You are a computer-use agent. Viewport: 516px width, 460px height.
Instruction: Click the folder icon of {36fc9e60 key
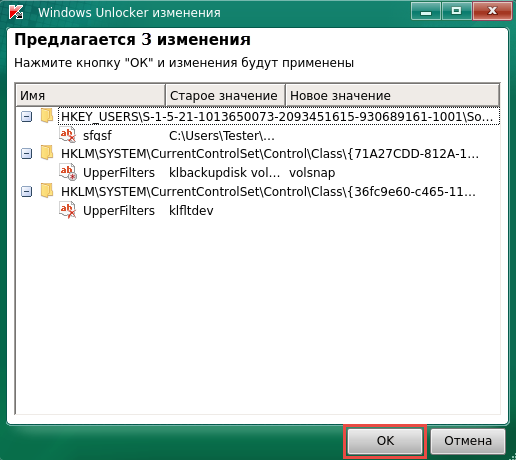(47, 191)
